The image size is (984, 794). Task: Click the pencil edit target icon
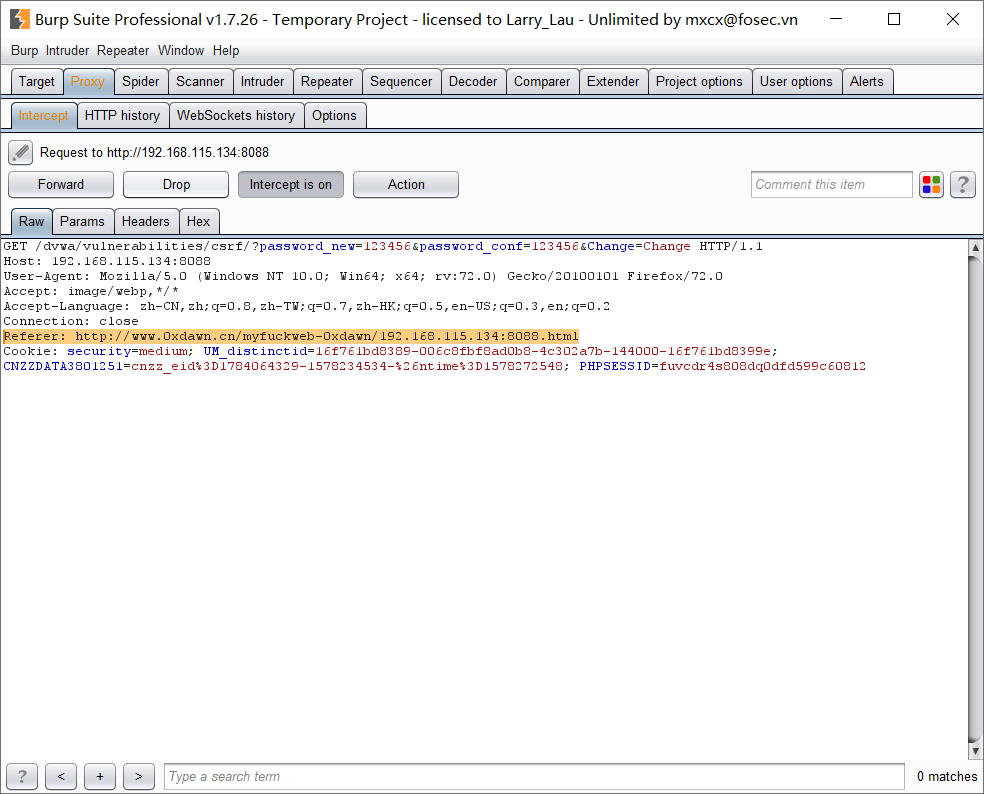tap(21, 153)
